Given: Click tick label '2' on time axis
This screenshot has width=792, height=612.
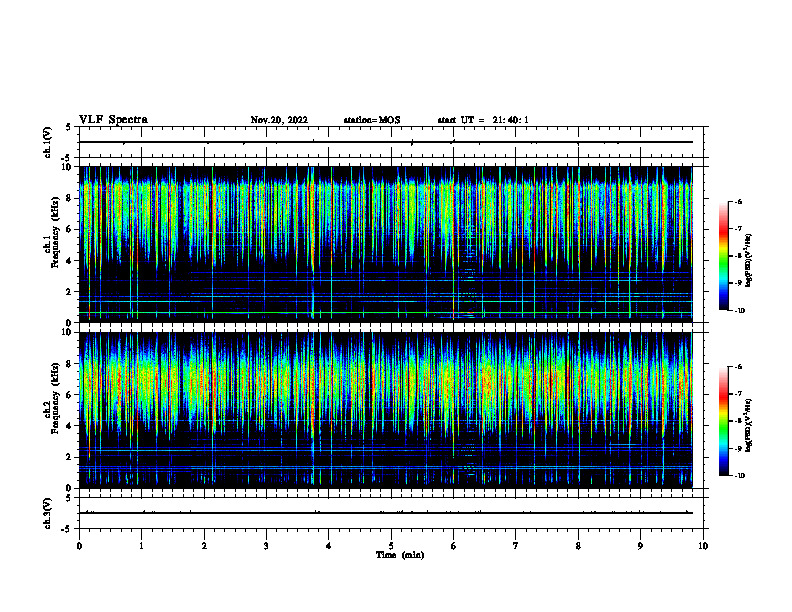Looking at the screenshot, I should [x=204, y=546].
